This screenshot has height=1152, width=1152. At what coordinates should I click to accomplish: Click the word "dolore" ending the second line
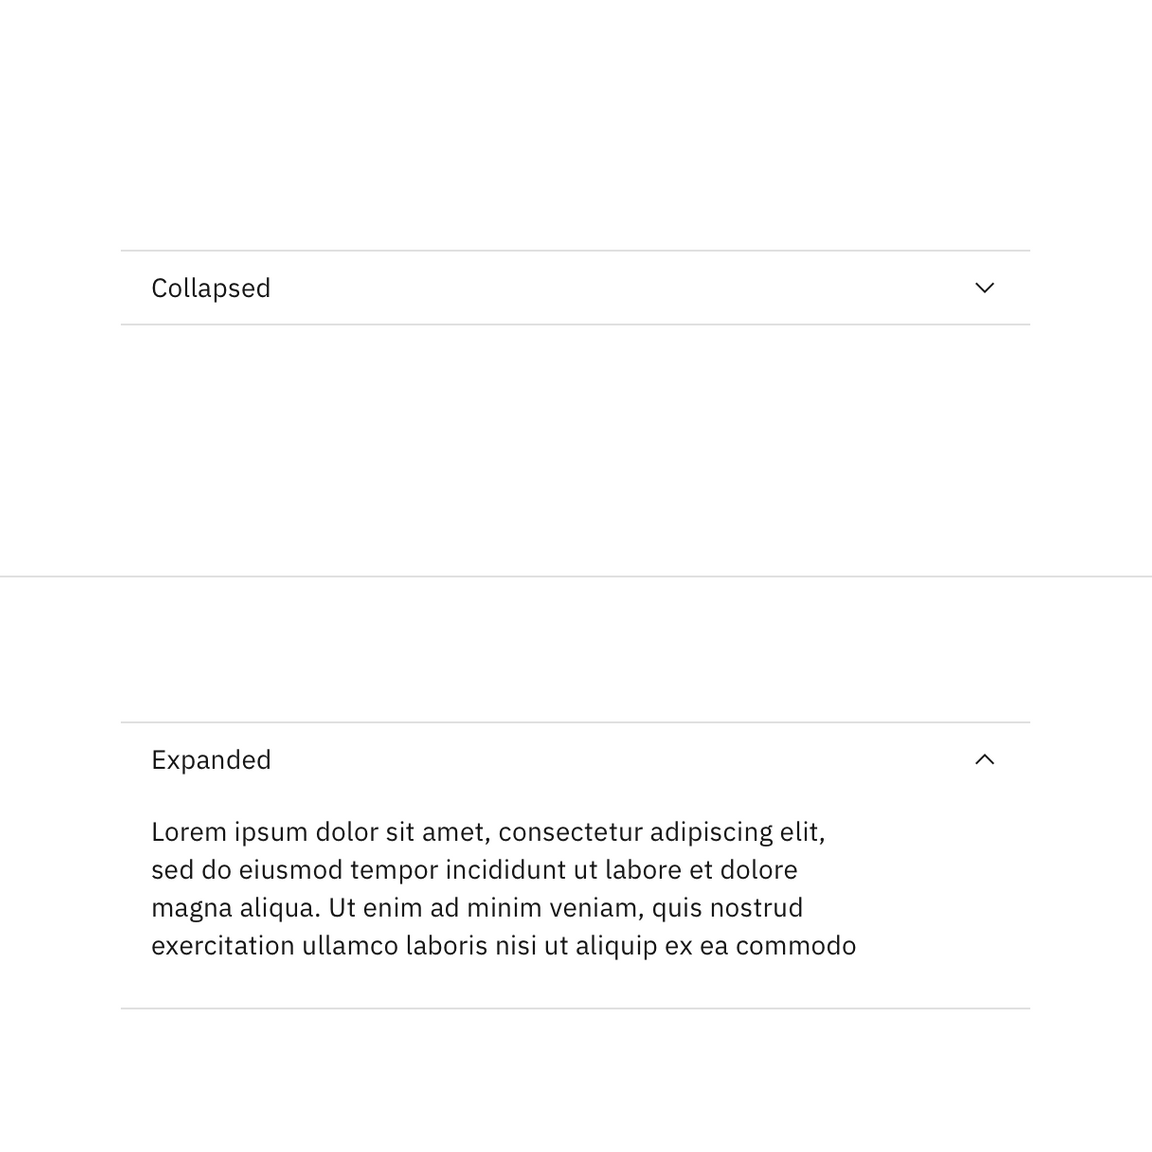759,870
